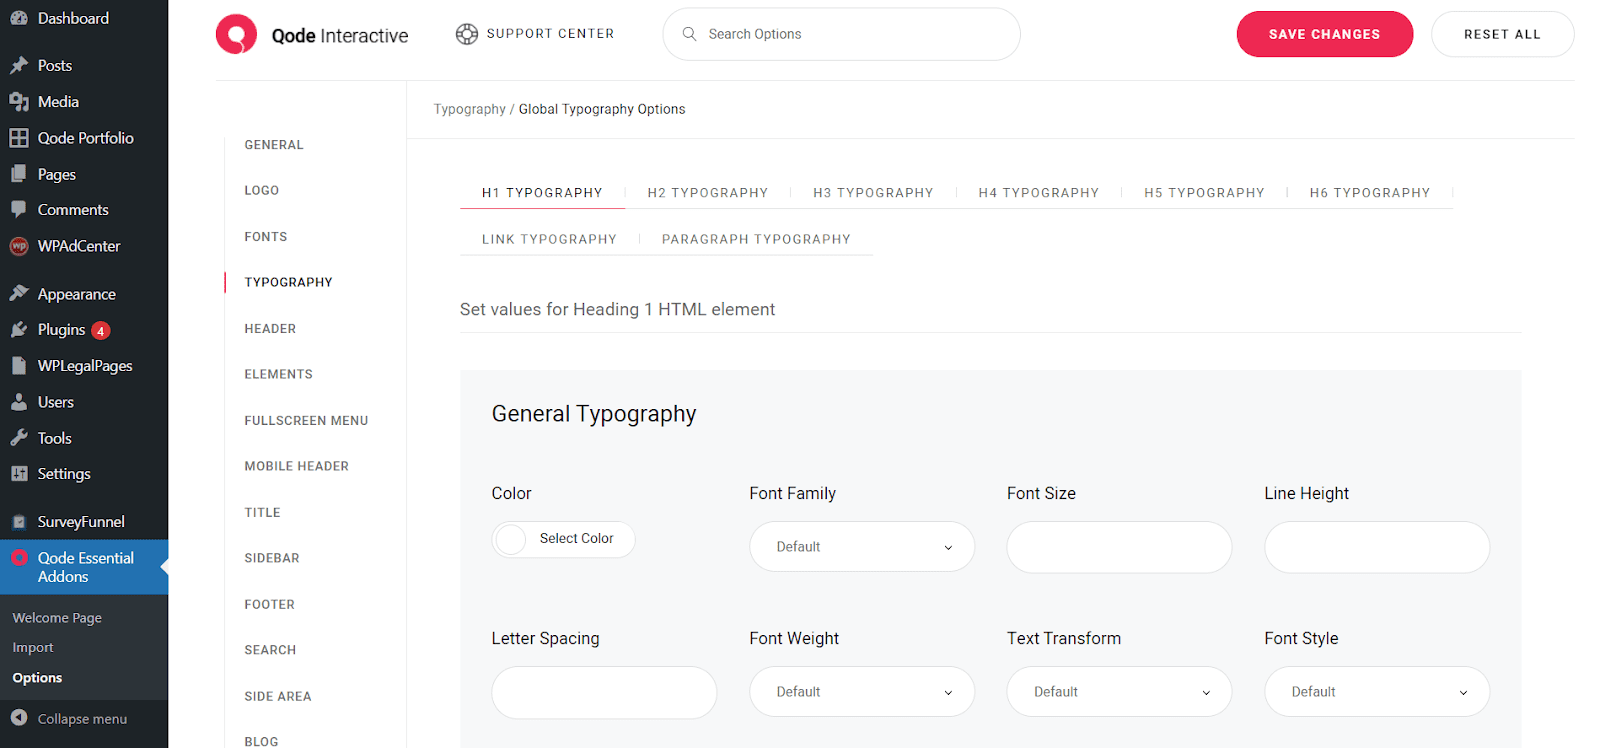Open WPLegalPages in the sidebar
Image resolution: width=1600 pixels, height=748 pixels.
click(x=84, y=366)
